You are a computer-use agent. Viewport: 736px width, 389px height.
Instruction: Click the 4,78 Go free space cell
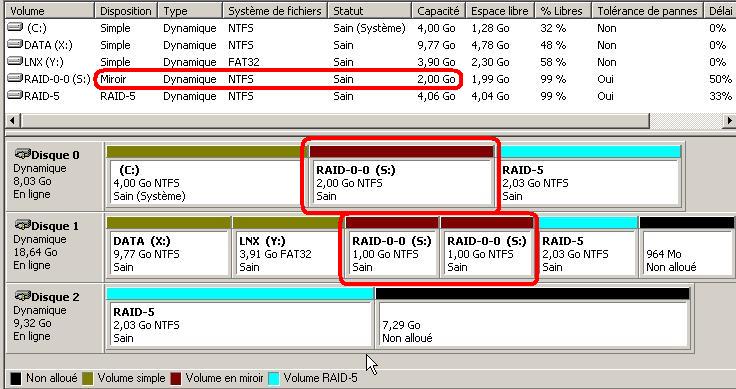(x=491, y=45)
